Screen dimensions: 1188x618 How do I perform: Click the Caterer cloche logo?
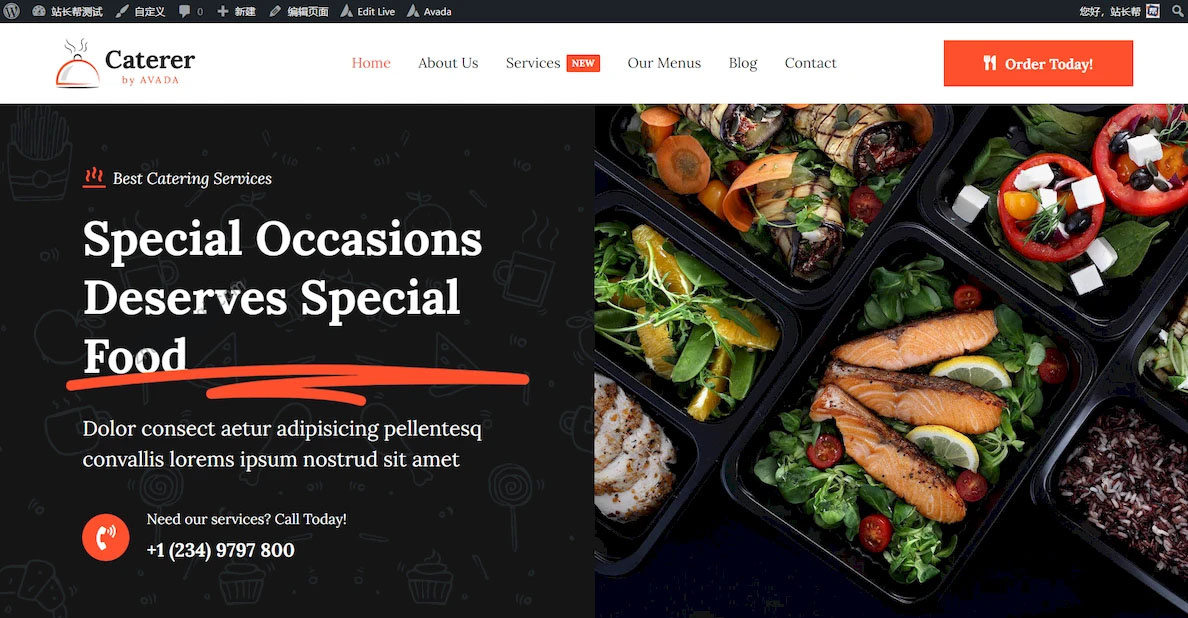point(77,63)
